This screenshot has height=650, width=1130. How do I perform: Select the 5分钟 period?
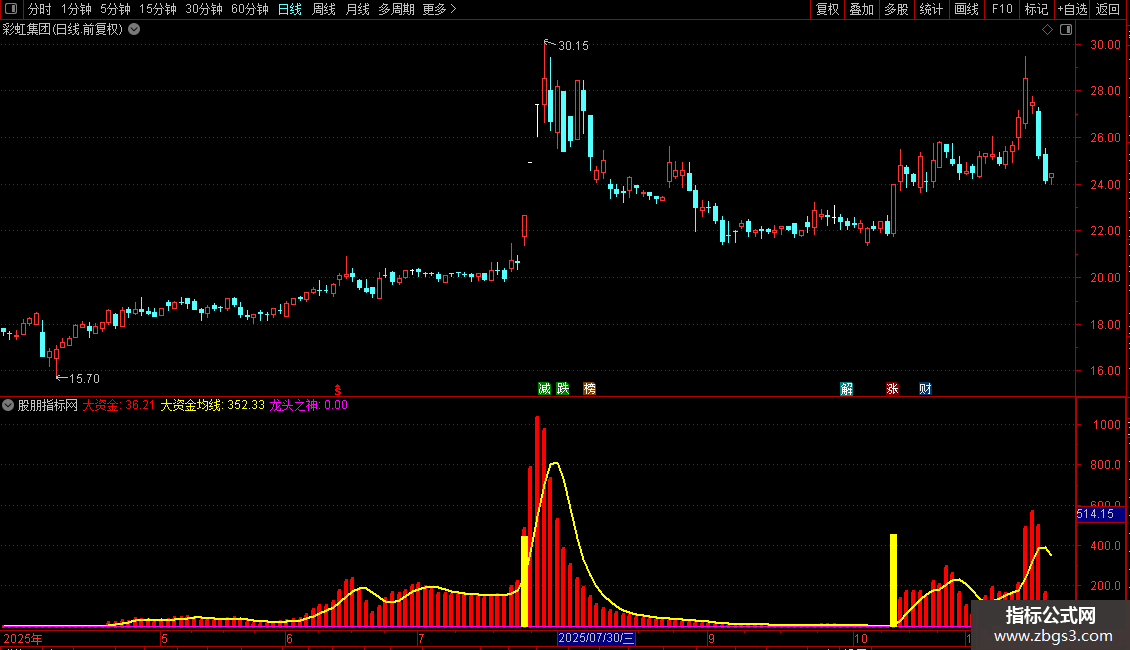click(115, 9)
